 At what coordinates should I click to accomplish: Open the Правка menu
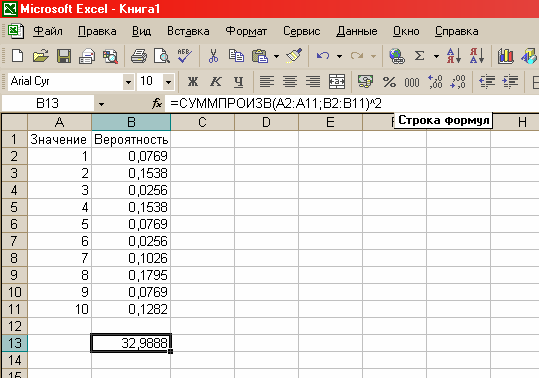[x=97, y=31]
